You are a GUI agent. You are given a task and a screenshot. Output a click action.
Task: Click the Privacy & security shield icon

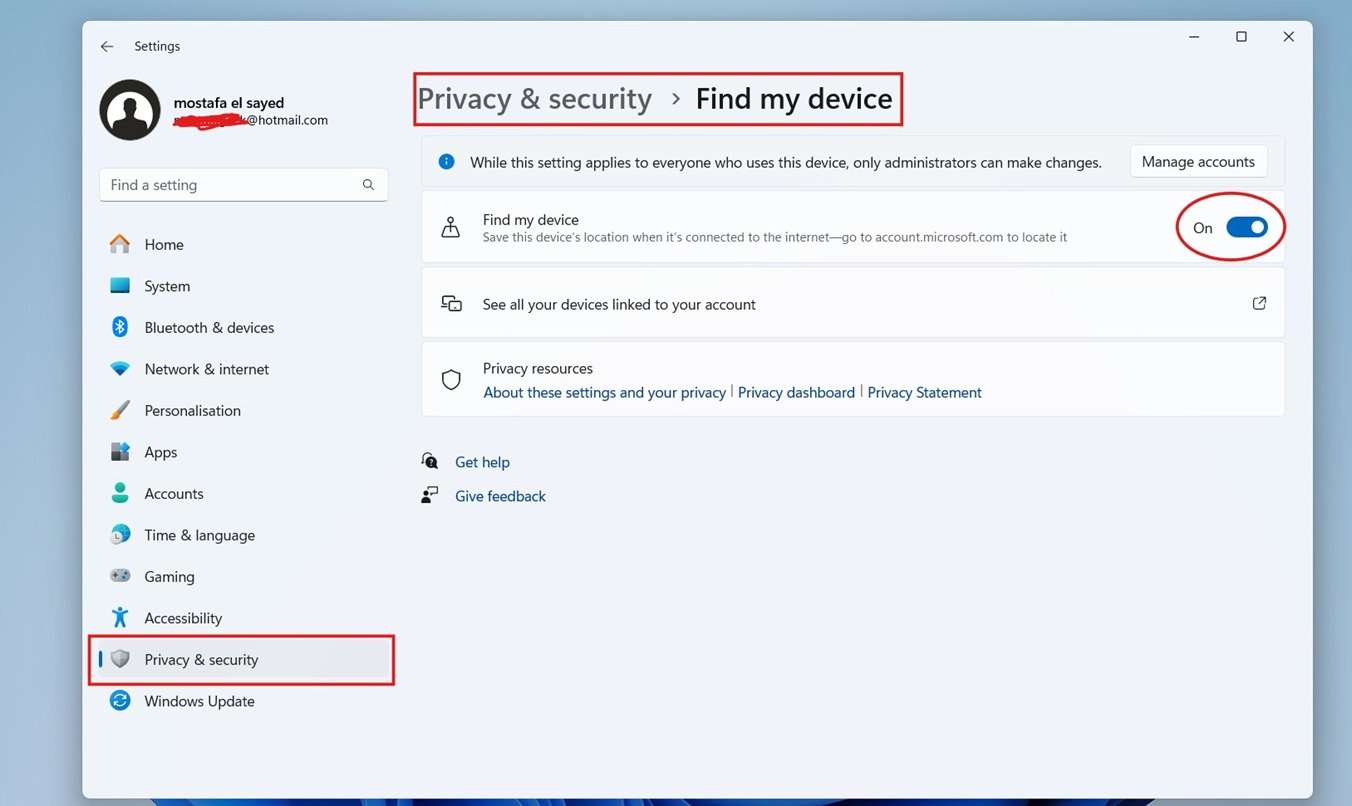pyautogui.click(x=120, y=659)
